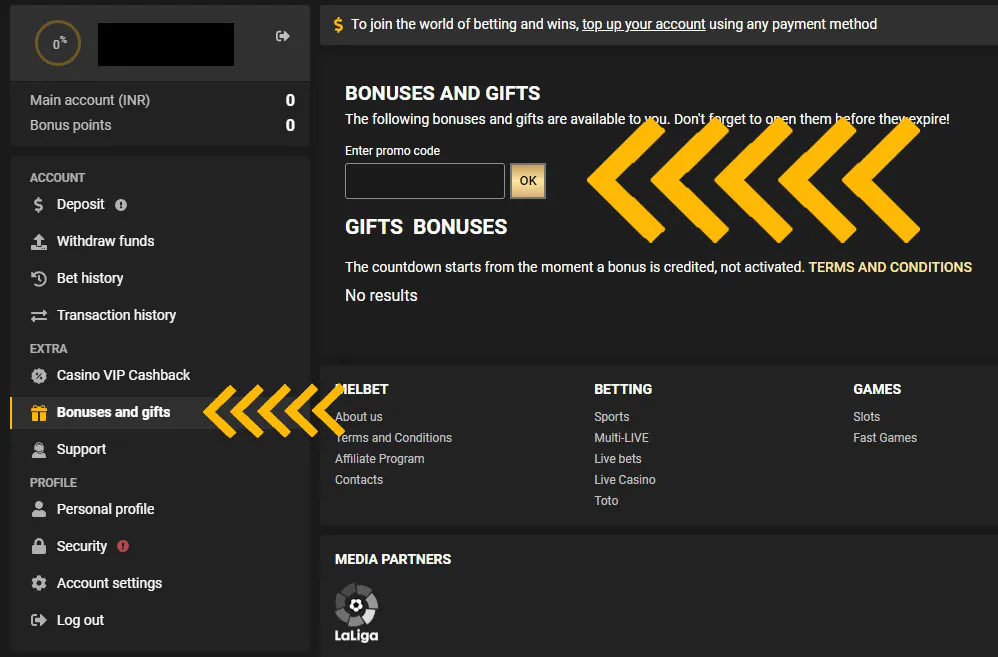
Task: Click the headset agent icon beside Support
Action: [x=39, y=449]
